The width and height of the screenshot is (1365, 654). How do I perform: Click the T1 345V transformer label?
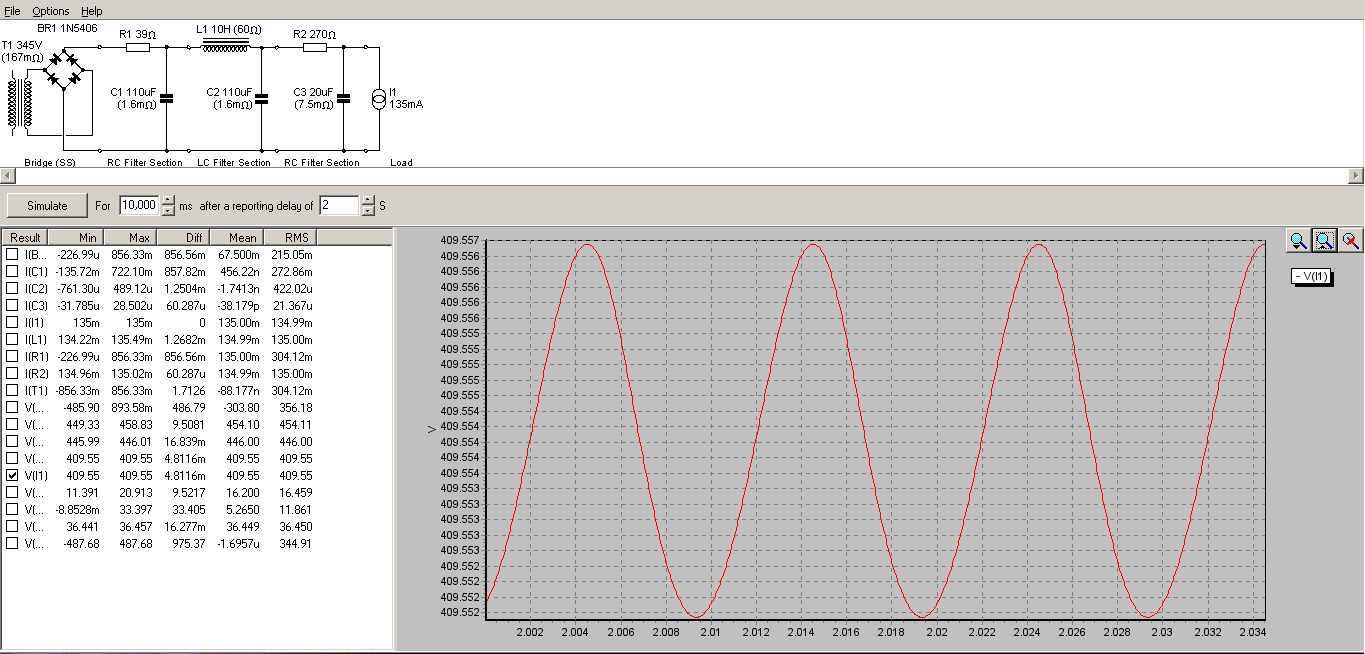point(21,46)
